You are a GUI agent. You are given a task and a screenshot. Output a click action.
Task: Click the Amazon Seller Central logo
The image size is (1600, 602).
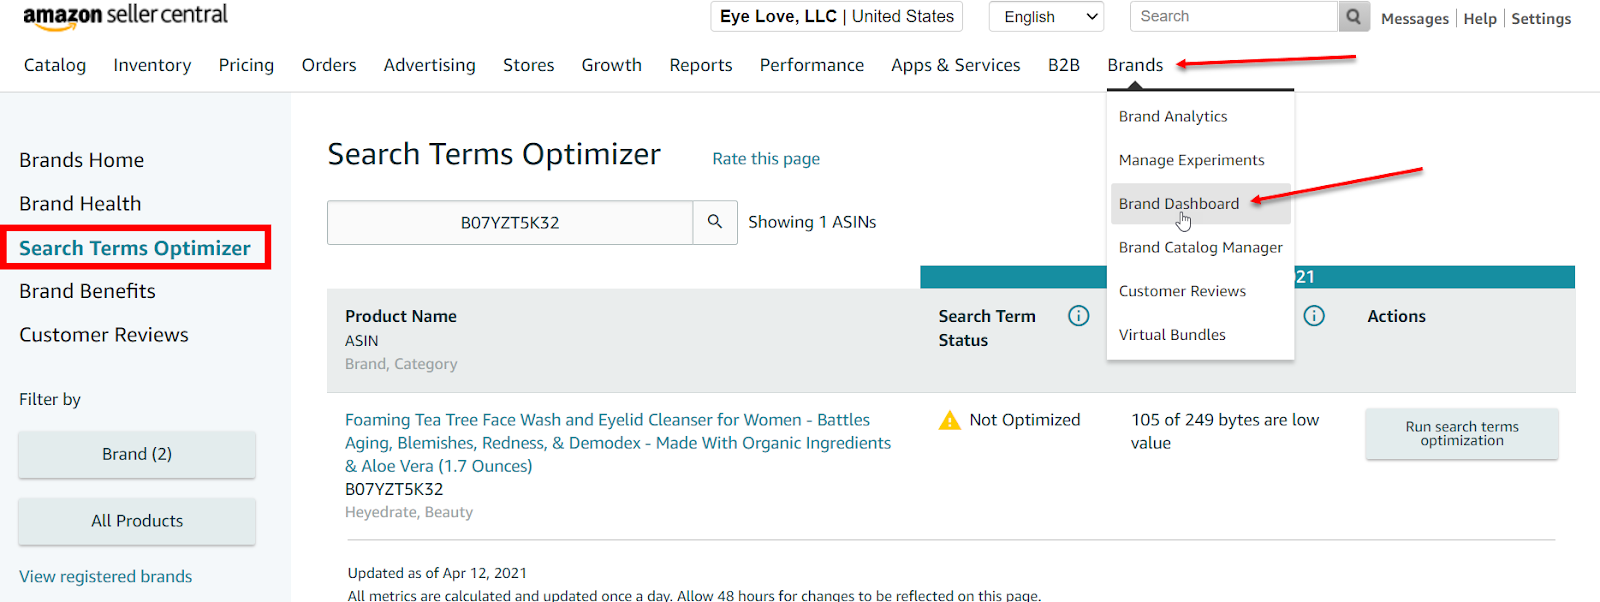(125, 16)
